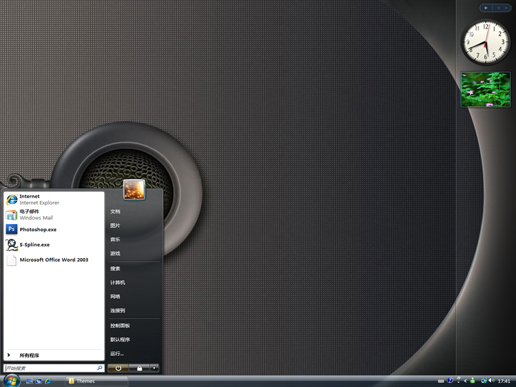Click sidebar next gadgets page arrow
Screen dimensions: 516x387
point(506,8)
